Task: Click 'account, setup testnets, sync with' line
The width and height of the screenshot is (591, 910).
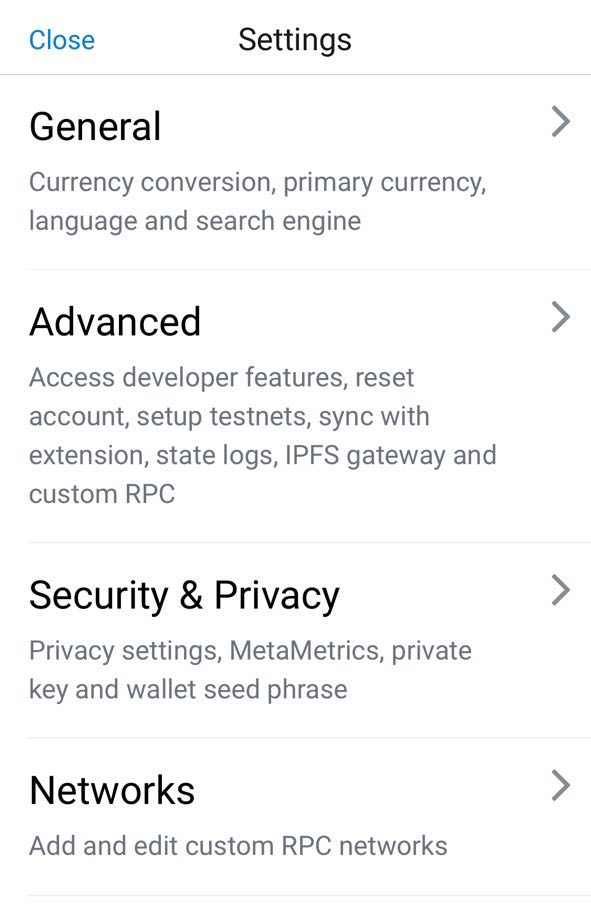Action: click(x=229, y=417)
